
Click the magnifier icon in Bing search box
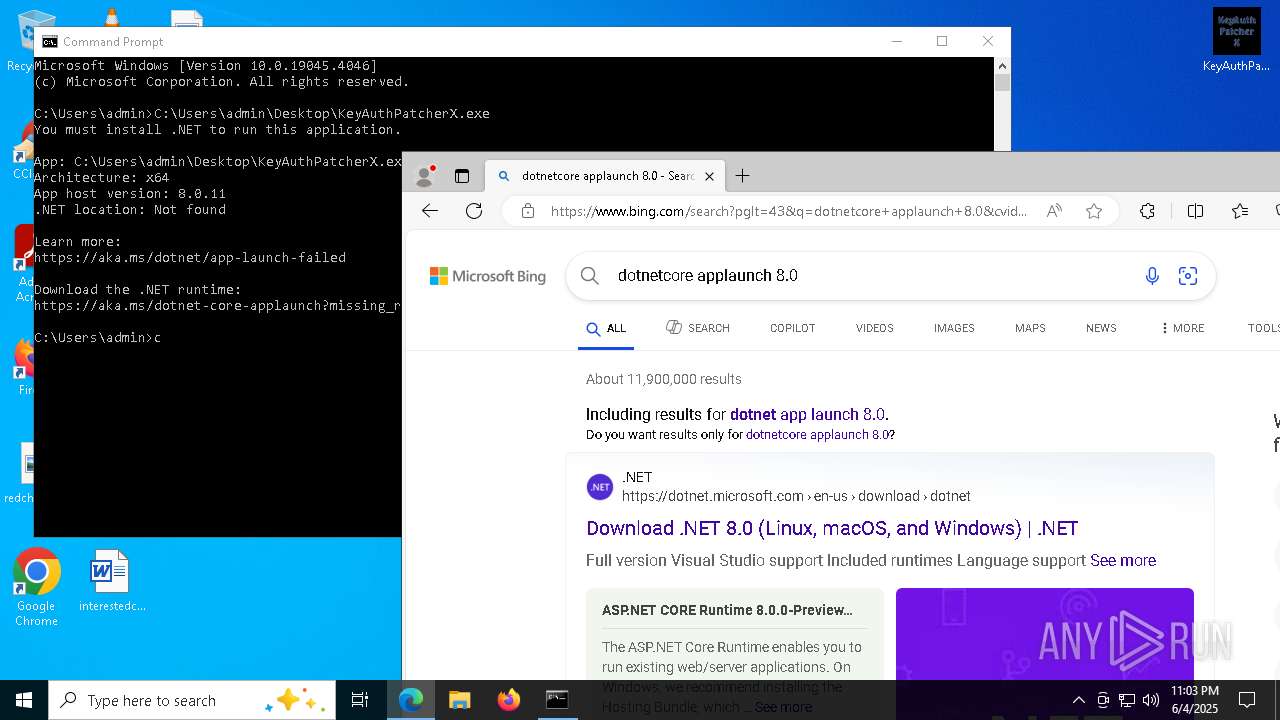[590, 276]
